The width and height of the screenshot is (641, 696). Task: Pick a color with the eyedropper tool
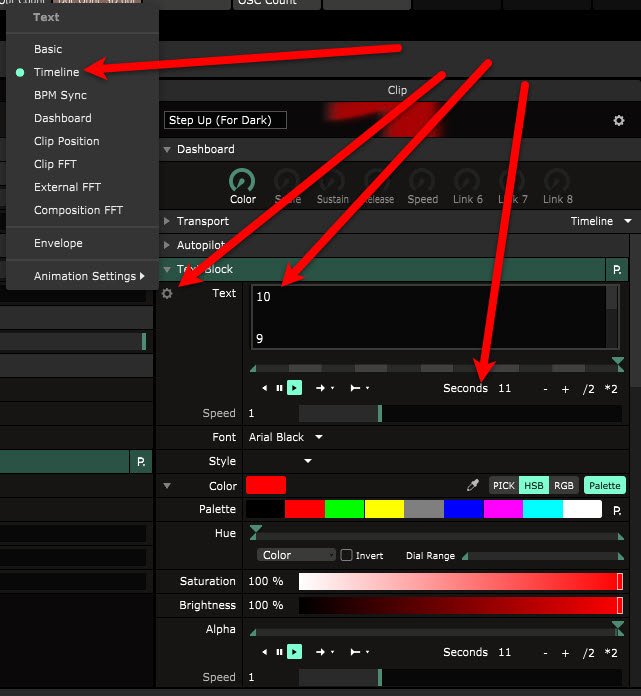point(473,486)
